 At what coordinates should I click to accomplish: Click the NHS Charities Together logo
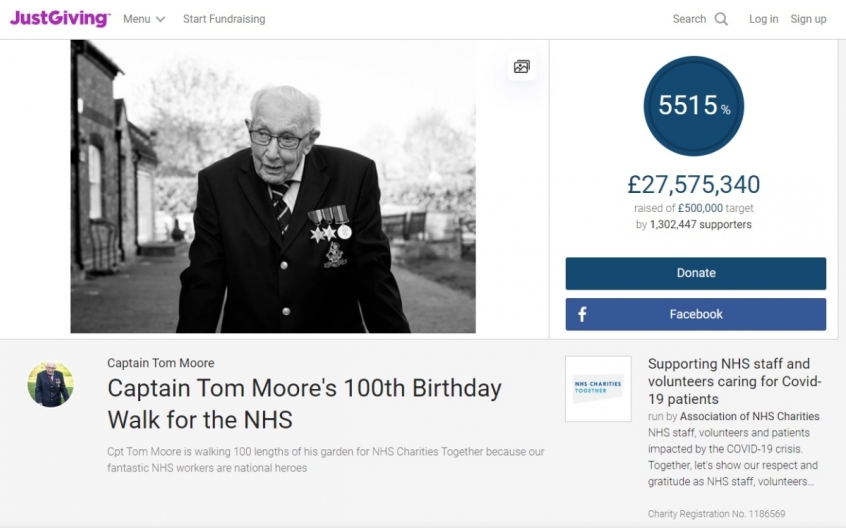[598, 388]
